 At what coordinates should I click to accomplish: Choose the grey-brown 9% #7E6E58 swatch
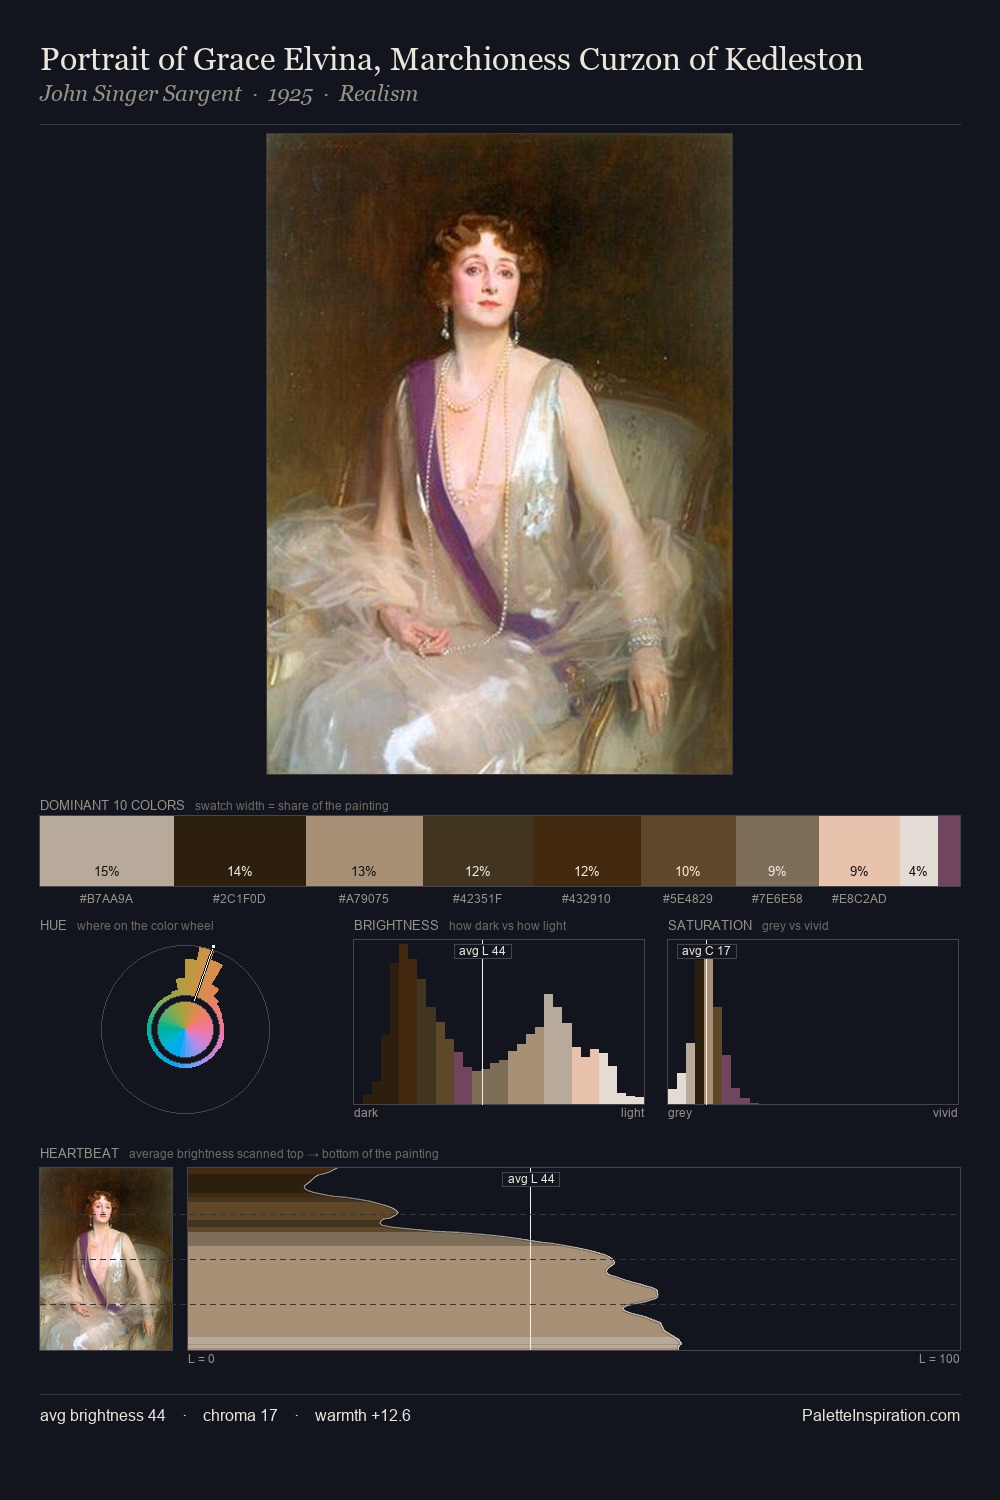pos(777,851)
